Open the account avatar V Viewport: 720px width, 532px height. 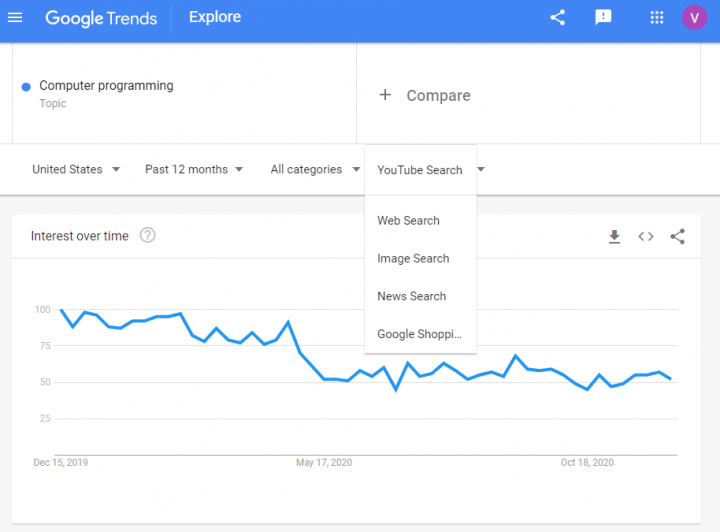pyautogui.click(x=694, y=17)
